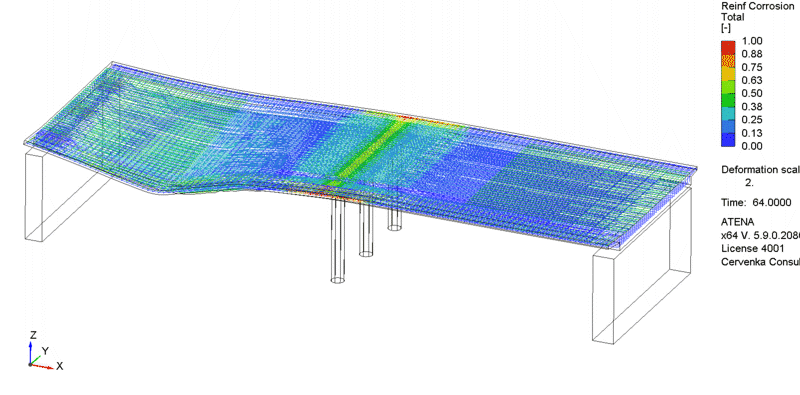The width and height of the screenshot is (800, 395).
Task: Click the red swatch at the legend top
Action: [x=728, y=47]
